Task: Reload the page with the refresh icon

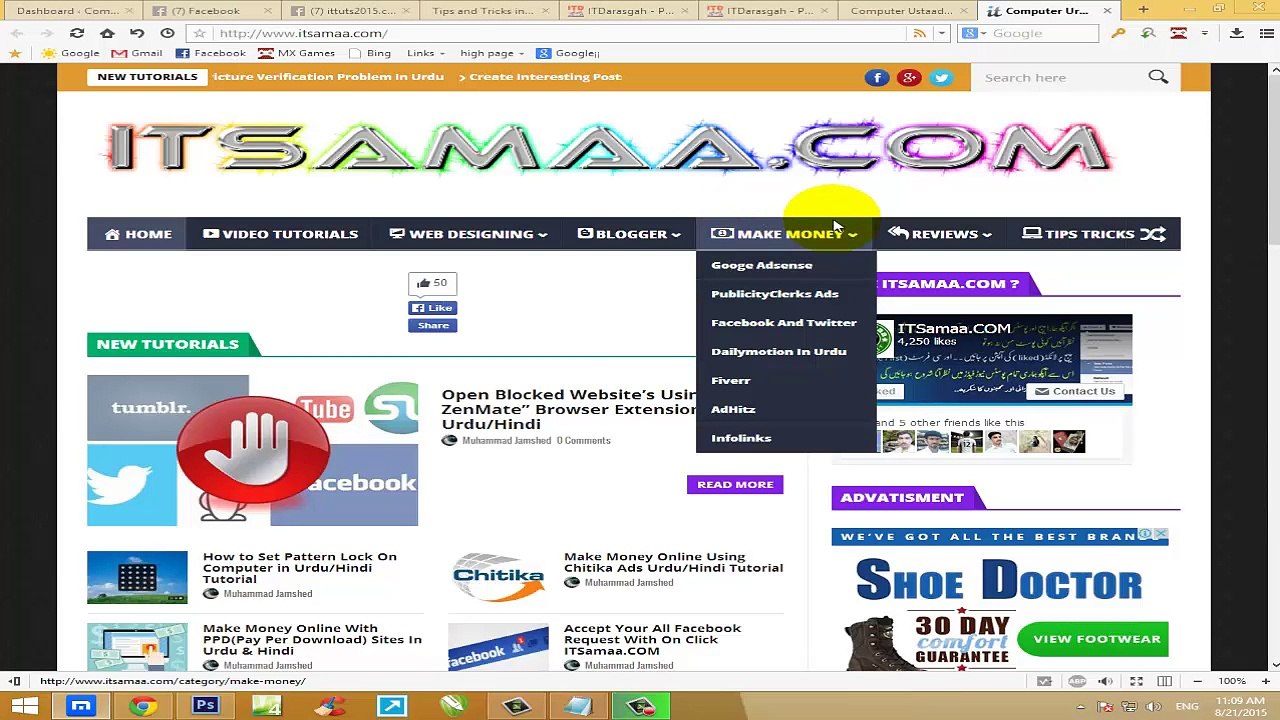Action: click(x=77, y=33)
